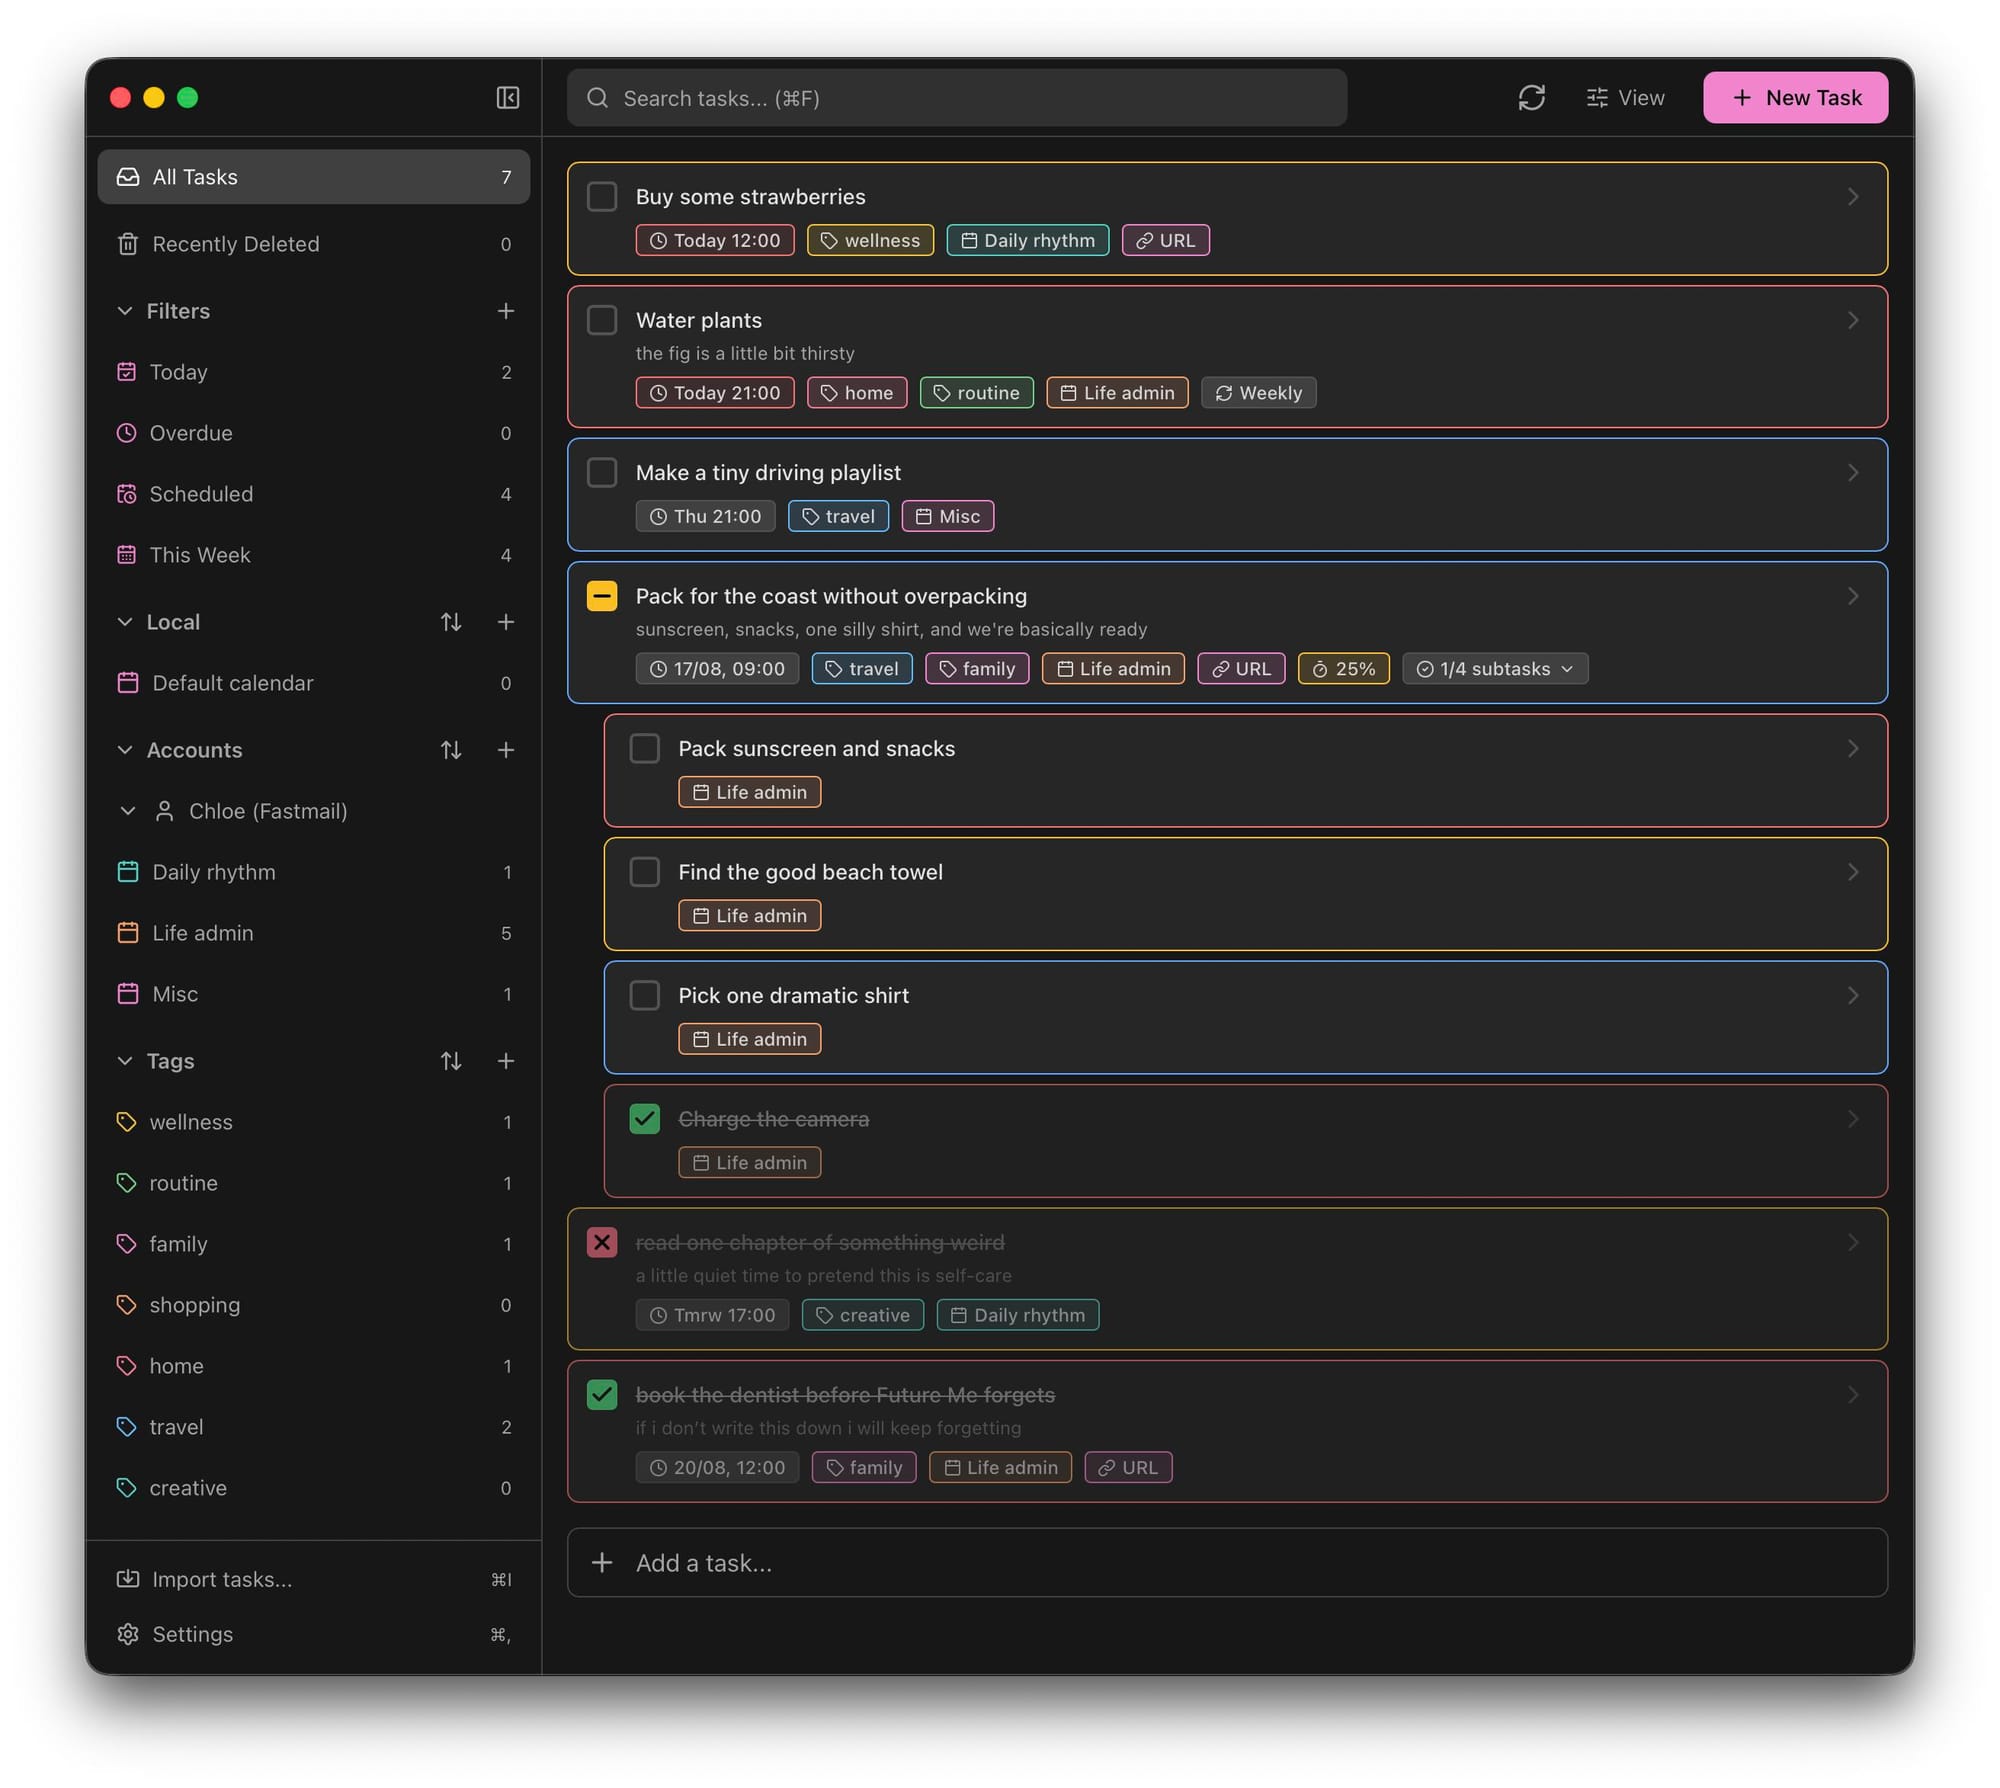2000x1788 pixels.
Task: Click the Recently Deleted trash icon
Action: (x=127, y=244)
